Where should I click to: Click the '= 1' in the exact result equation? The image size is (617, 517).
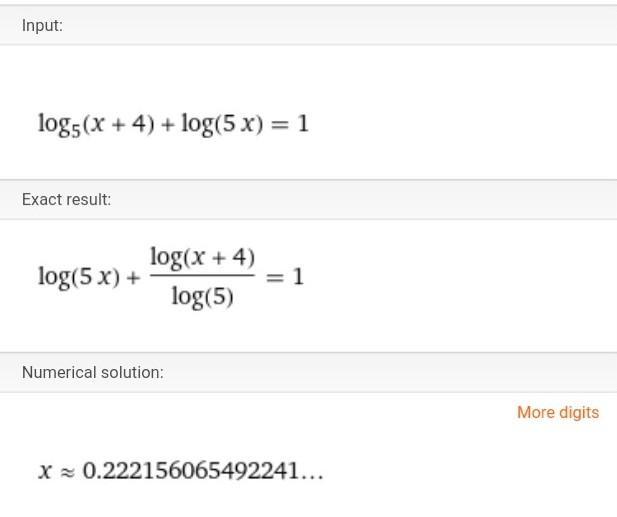[x=285, y=277]
